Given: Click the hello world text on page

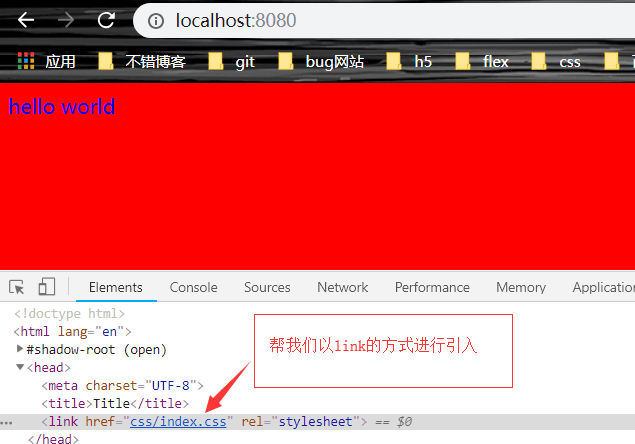Looking at the screenshot, I should click(62, 107).
